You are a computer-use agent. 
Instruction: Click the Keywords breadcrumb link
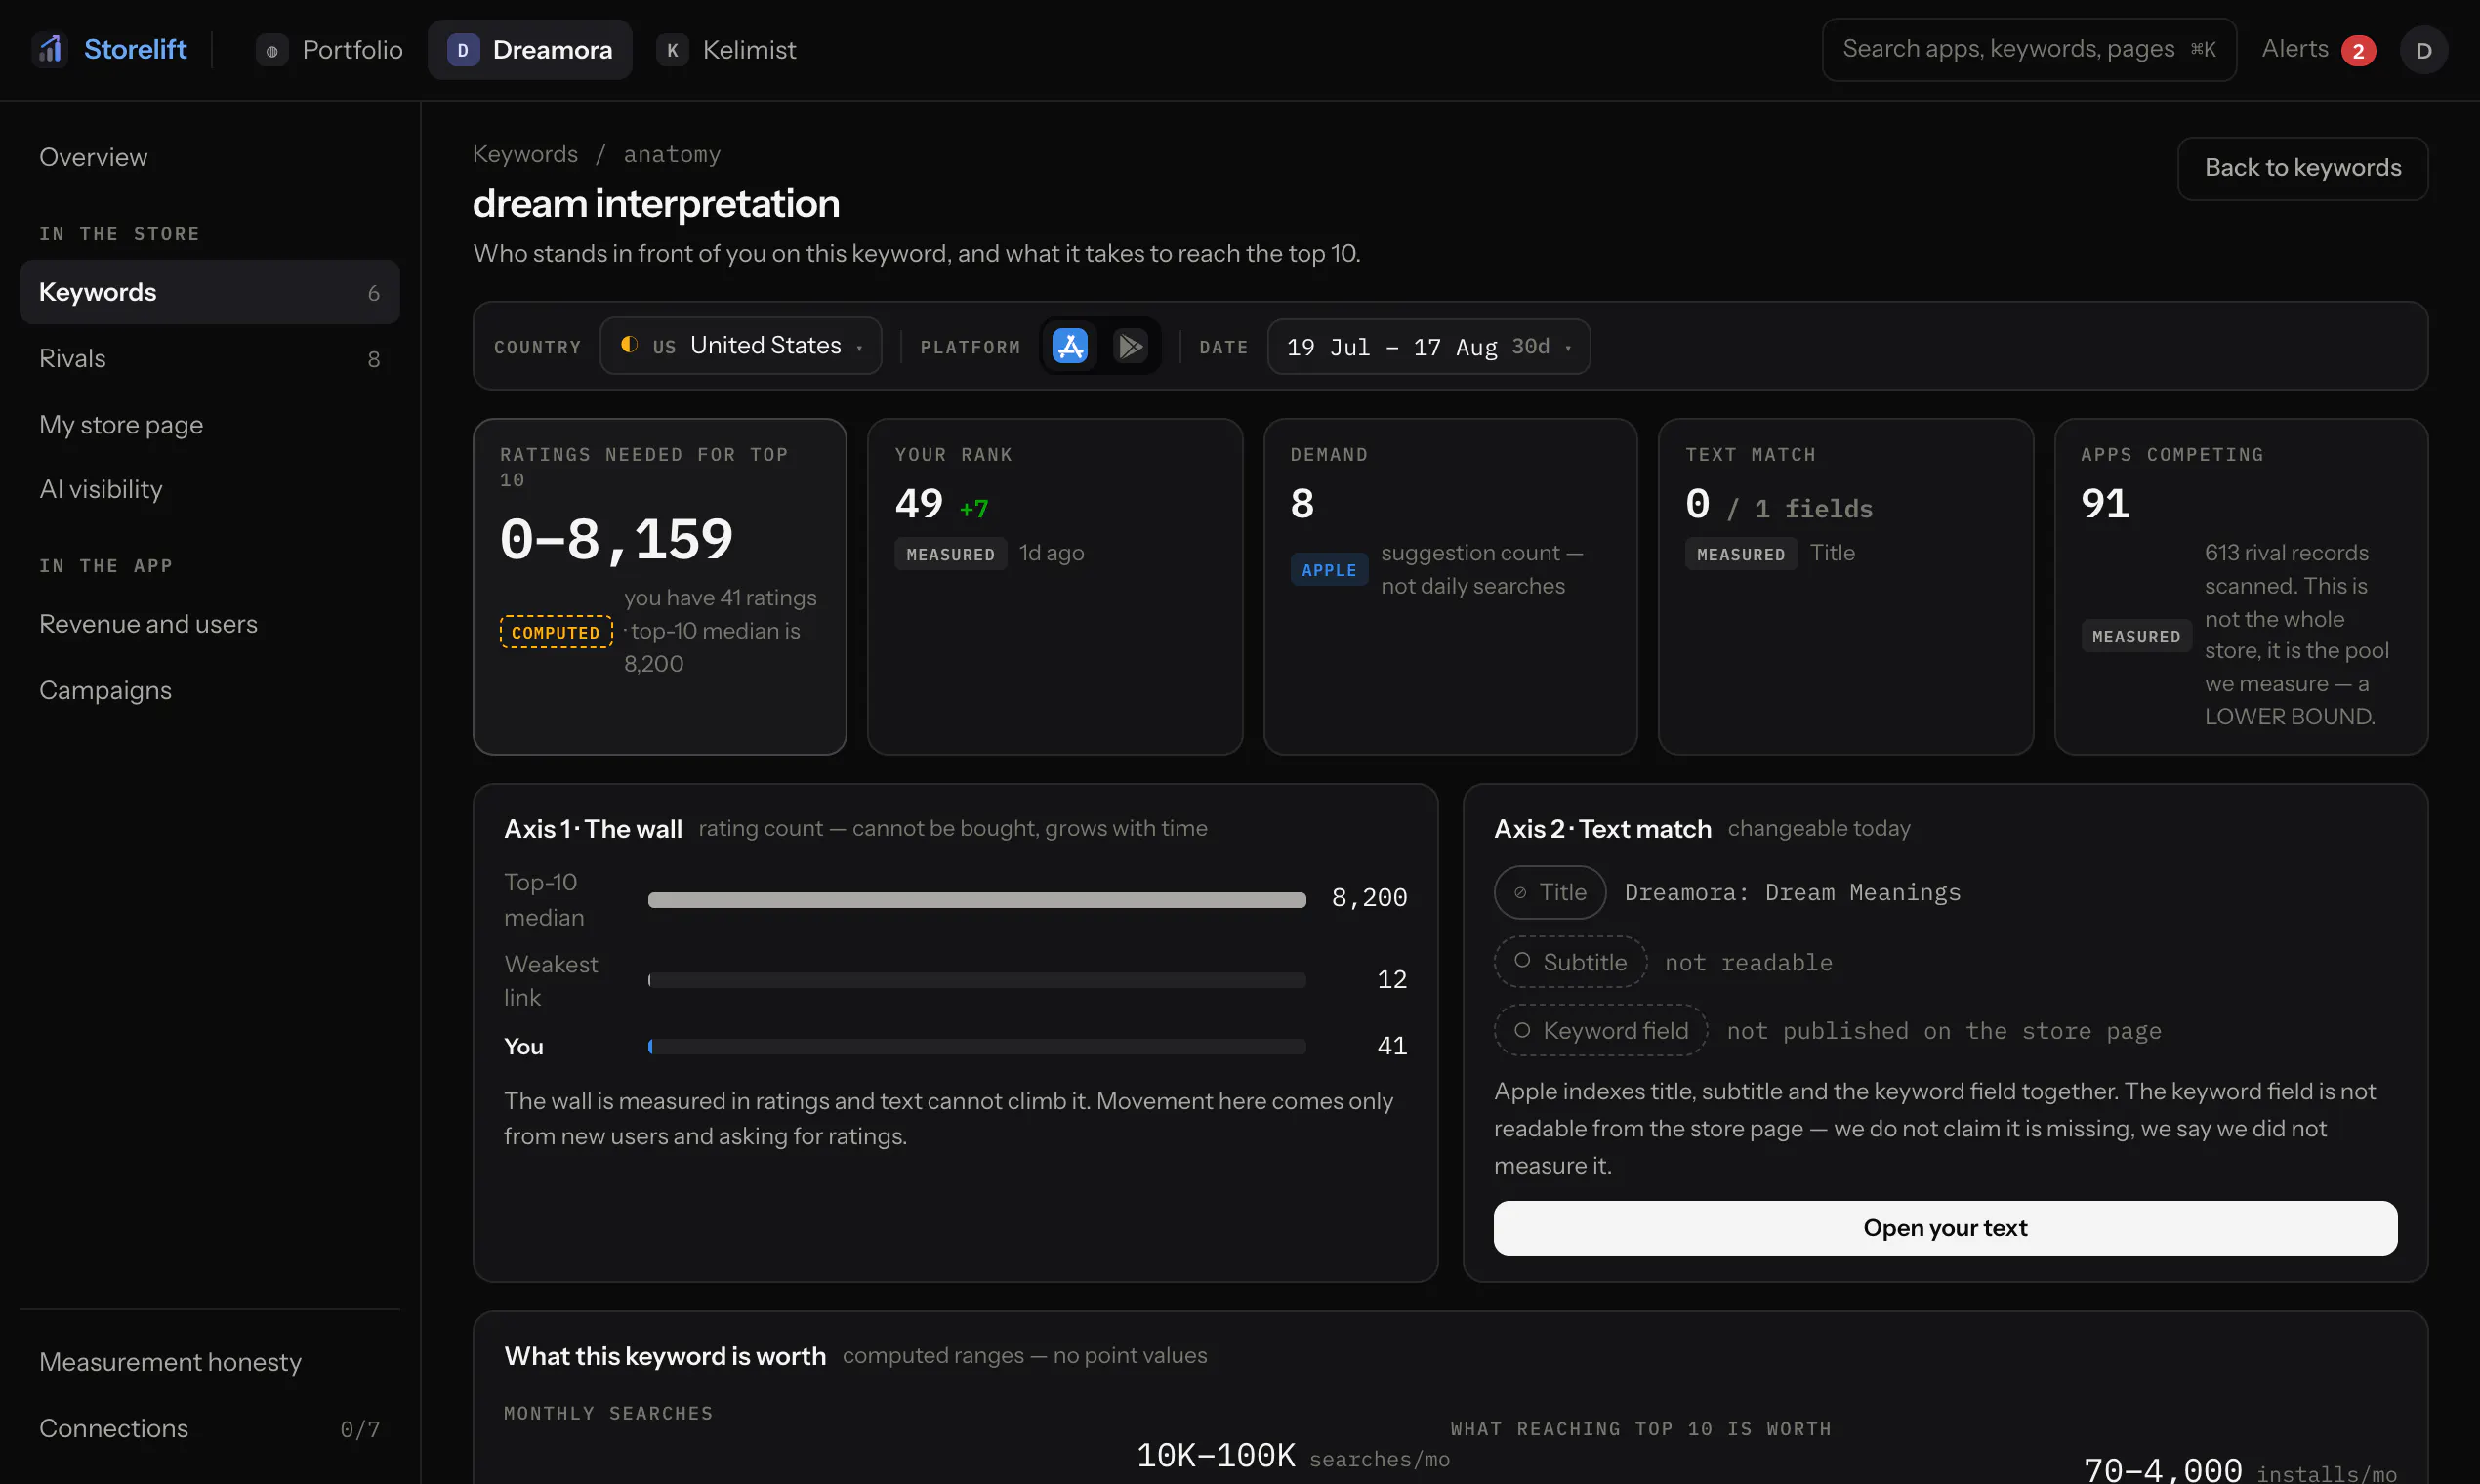tap(525, 154)
